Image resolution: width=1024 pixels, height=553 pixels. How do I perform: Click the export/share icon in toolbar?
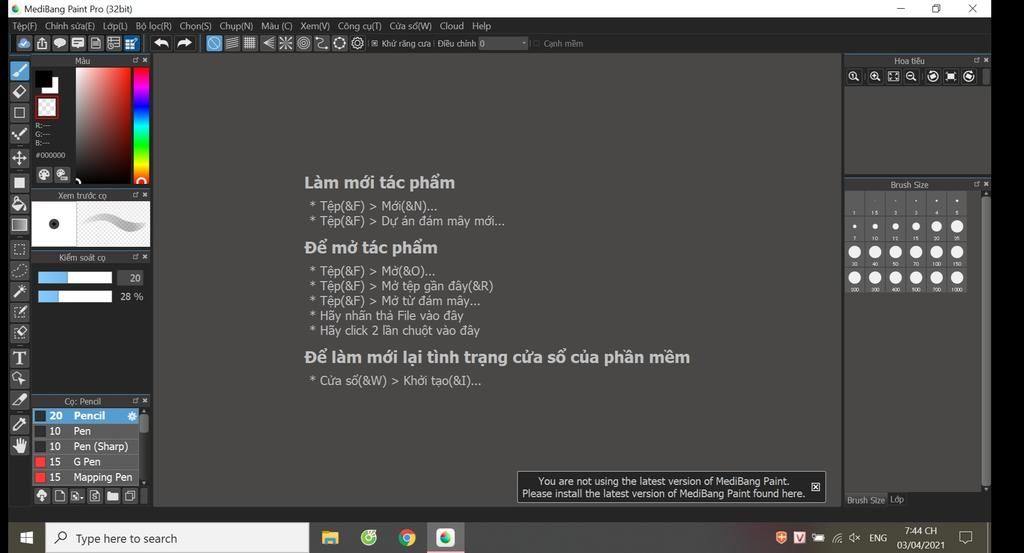pyautogui.click(x=42, y=43)
